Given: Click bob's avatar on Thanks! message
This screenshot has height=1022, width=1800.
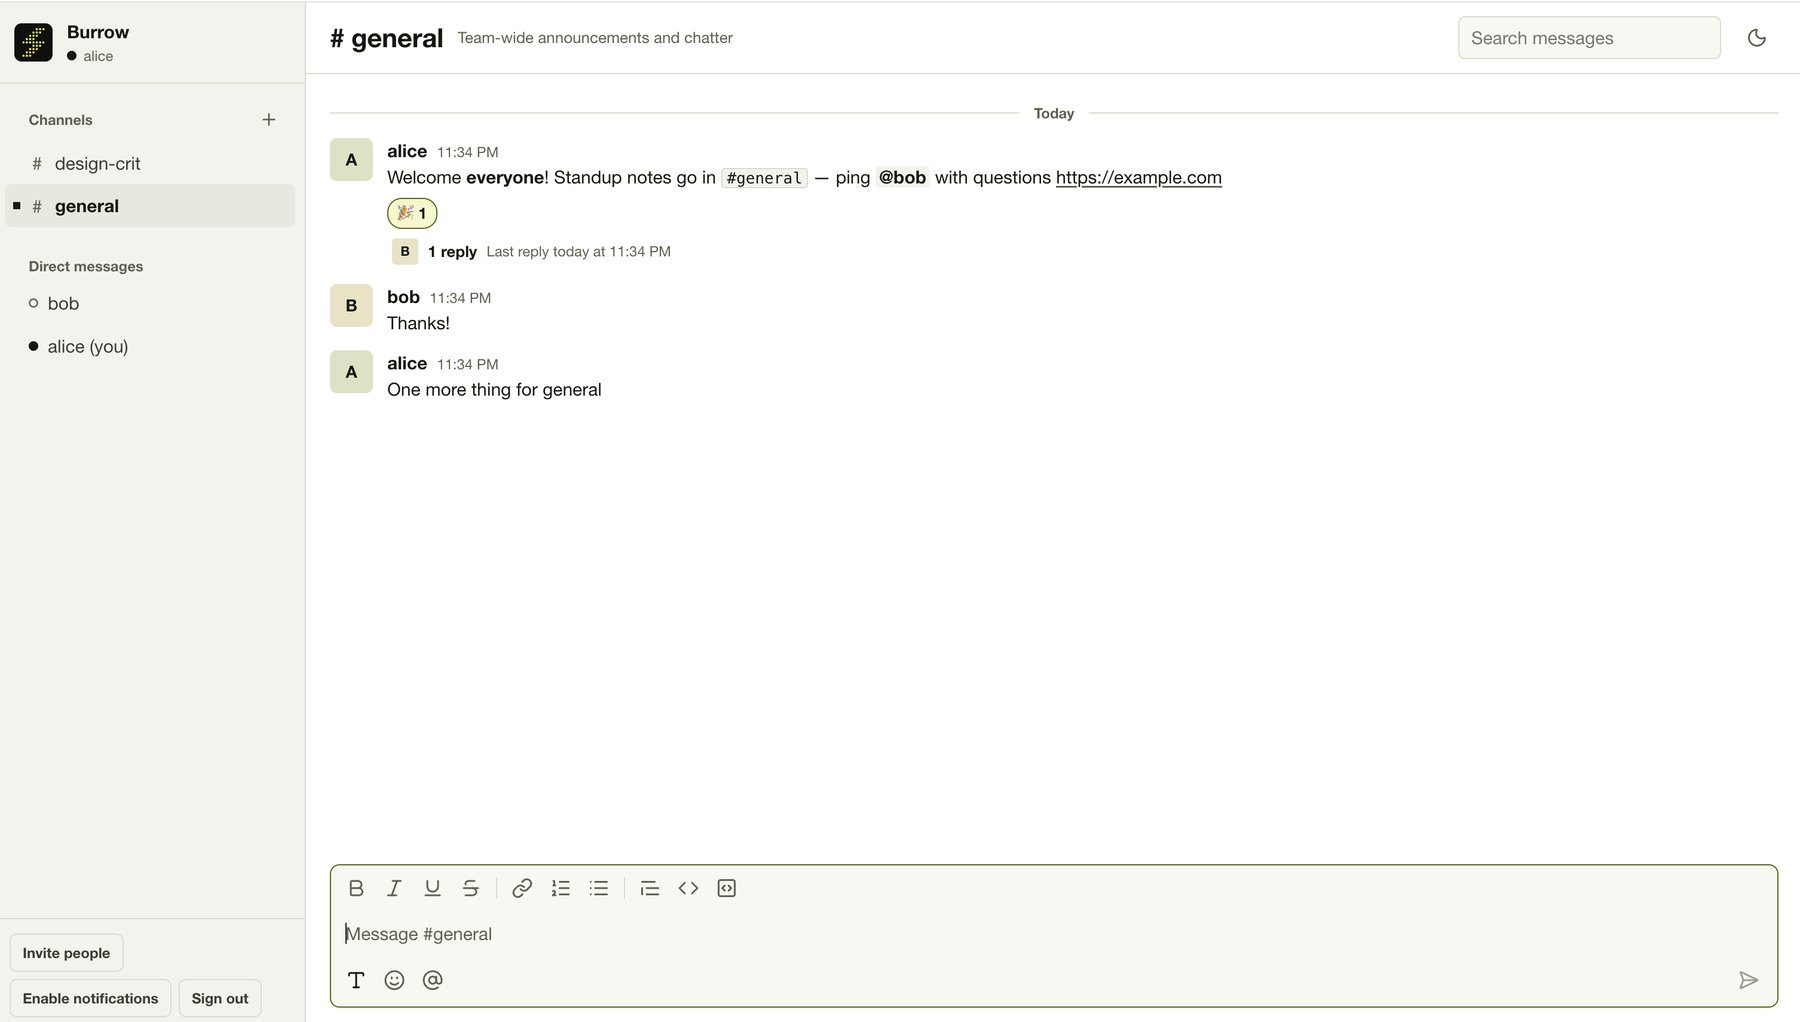Looking at the screenshot, I should pos(351,306).
